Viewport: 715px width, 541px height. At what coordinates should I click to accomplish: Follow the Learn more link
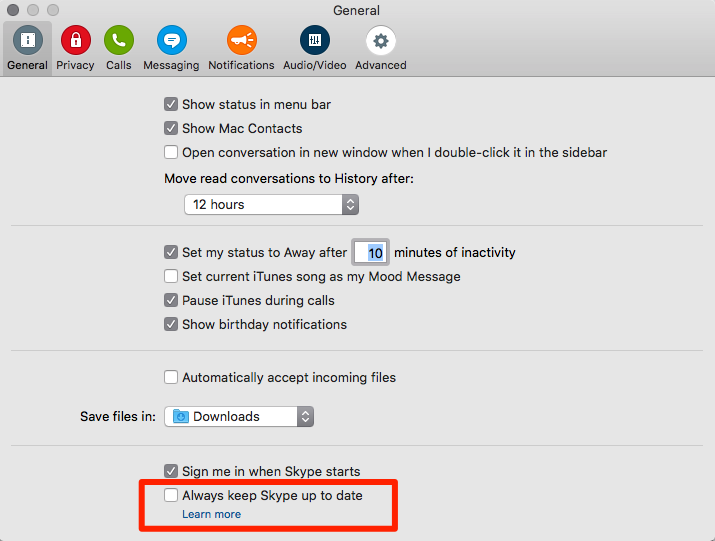point(212,514)
